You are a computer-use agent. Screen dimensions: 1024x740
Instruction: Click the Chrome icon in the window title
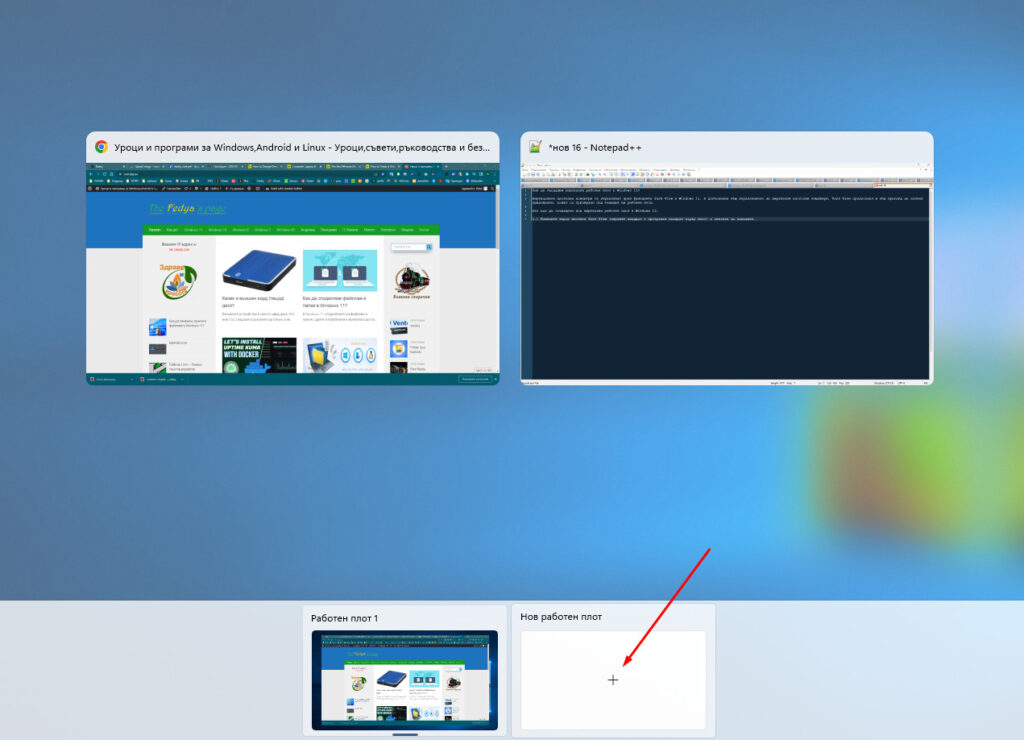(x=101, y=147)
